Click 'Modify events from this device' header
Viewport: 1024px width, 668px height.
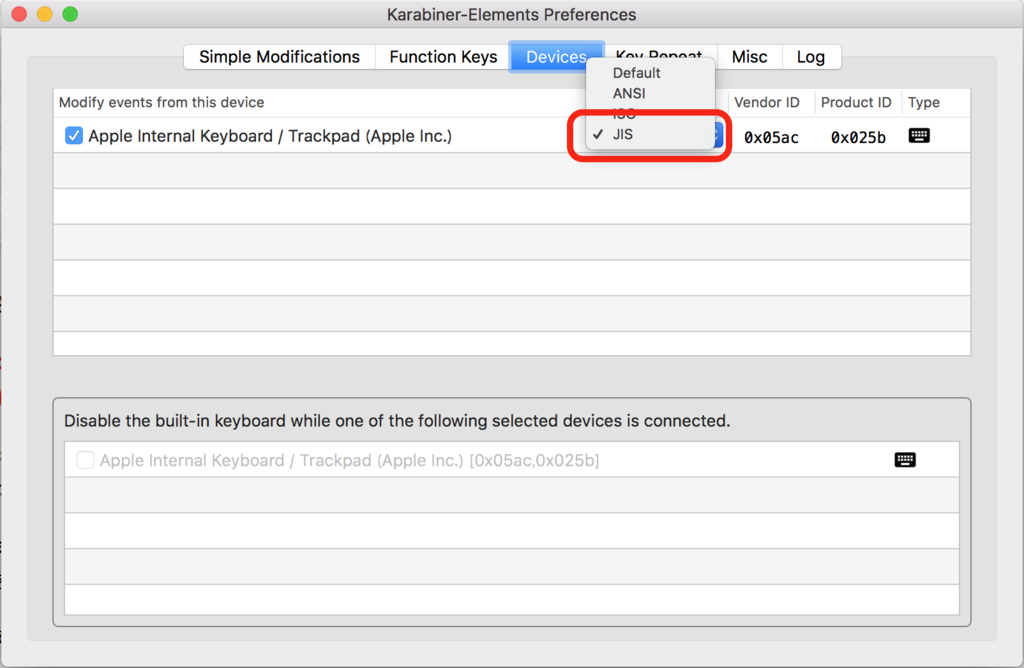click(161, 103)
